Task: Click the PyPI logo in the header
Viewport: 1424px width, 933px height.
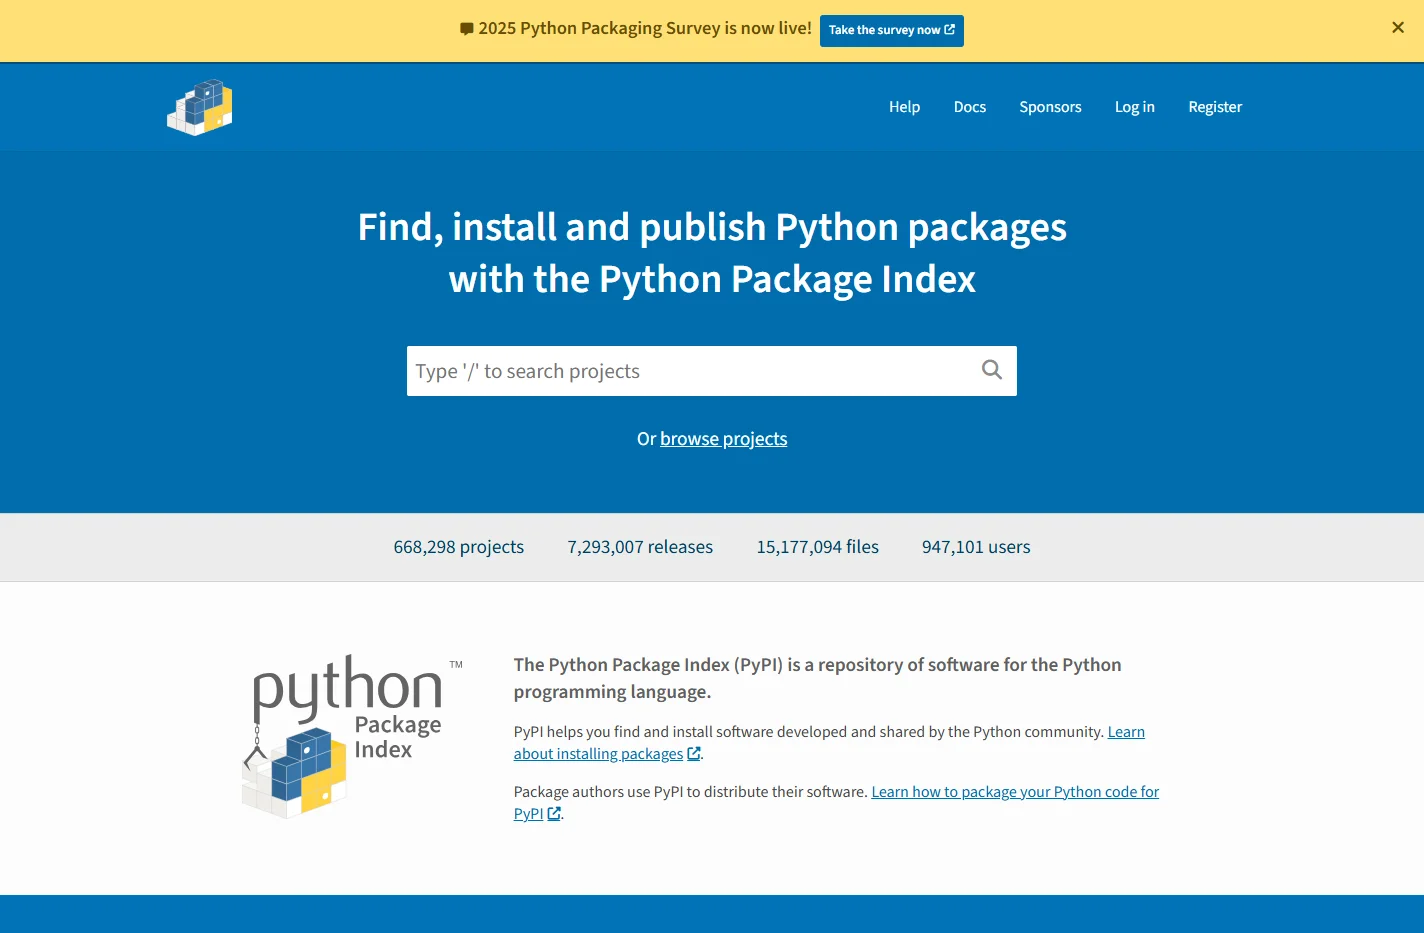Action: 200,107
